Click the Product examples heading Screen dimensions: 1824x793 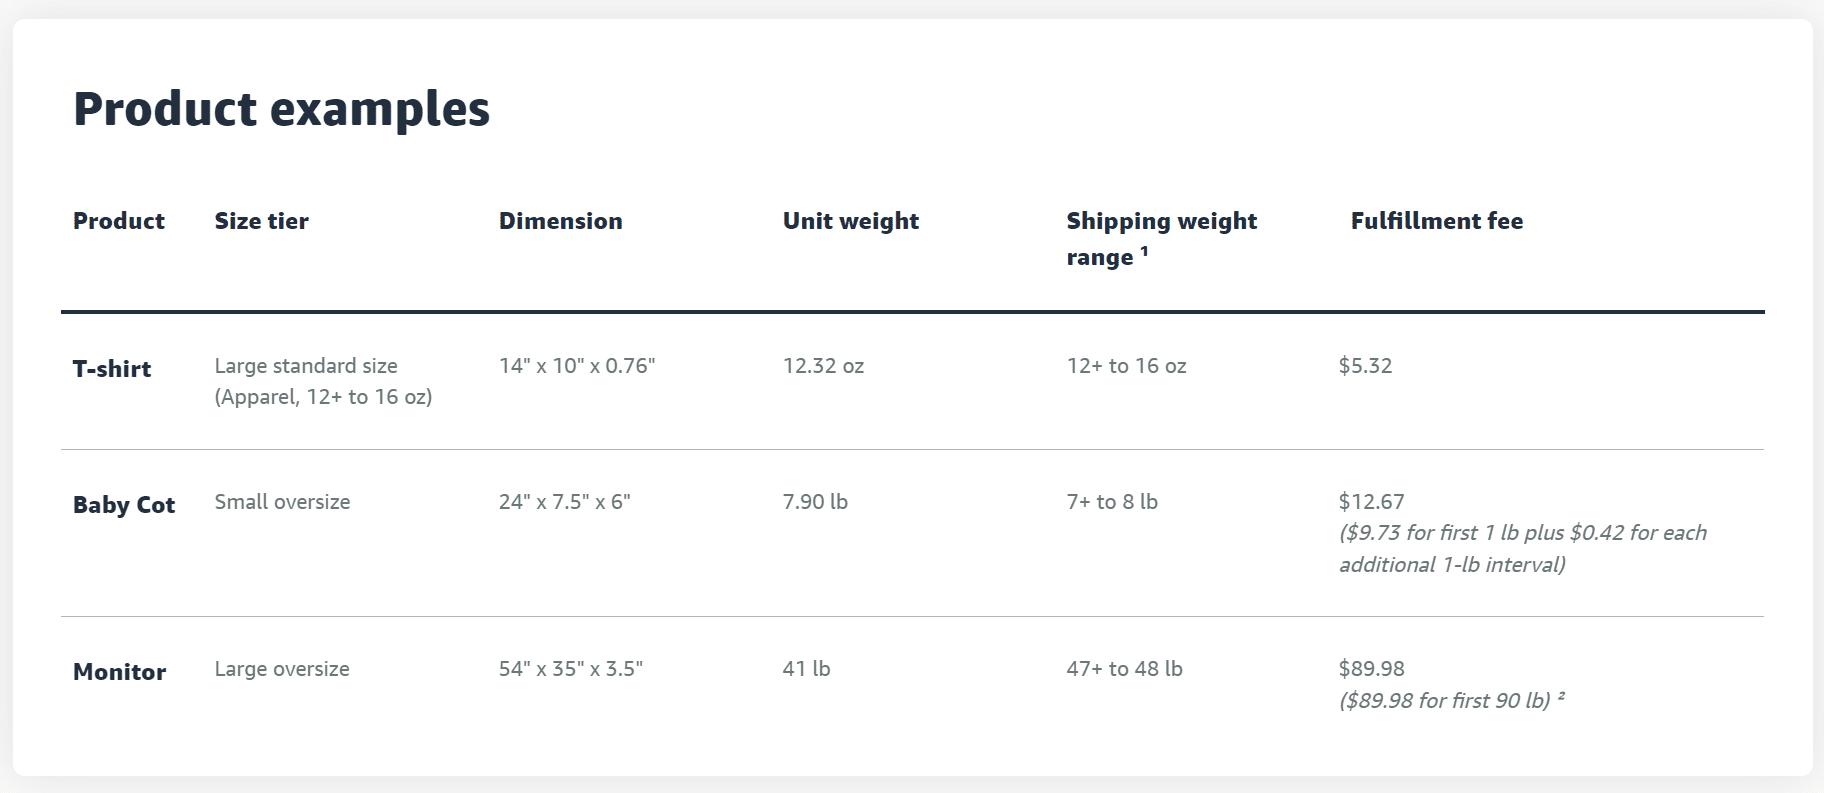coord(281,109)
